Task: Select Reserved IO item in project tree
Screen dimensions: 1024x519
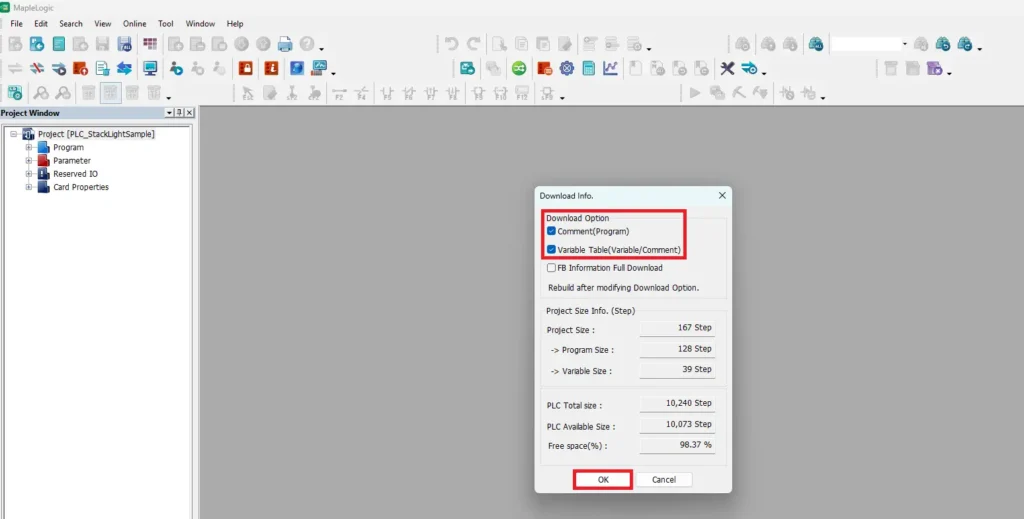Action: [x=75, y=174]
